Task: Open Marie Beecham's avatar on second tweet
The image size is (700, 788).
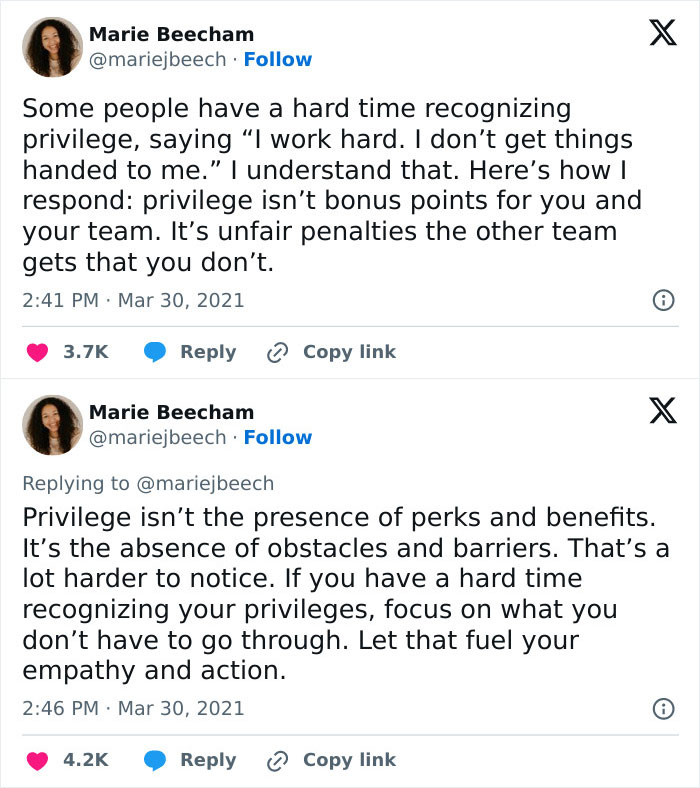Action: [52, 425]
